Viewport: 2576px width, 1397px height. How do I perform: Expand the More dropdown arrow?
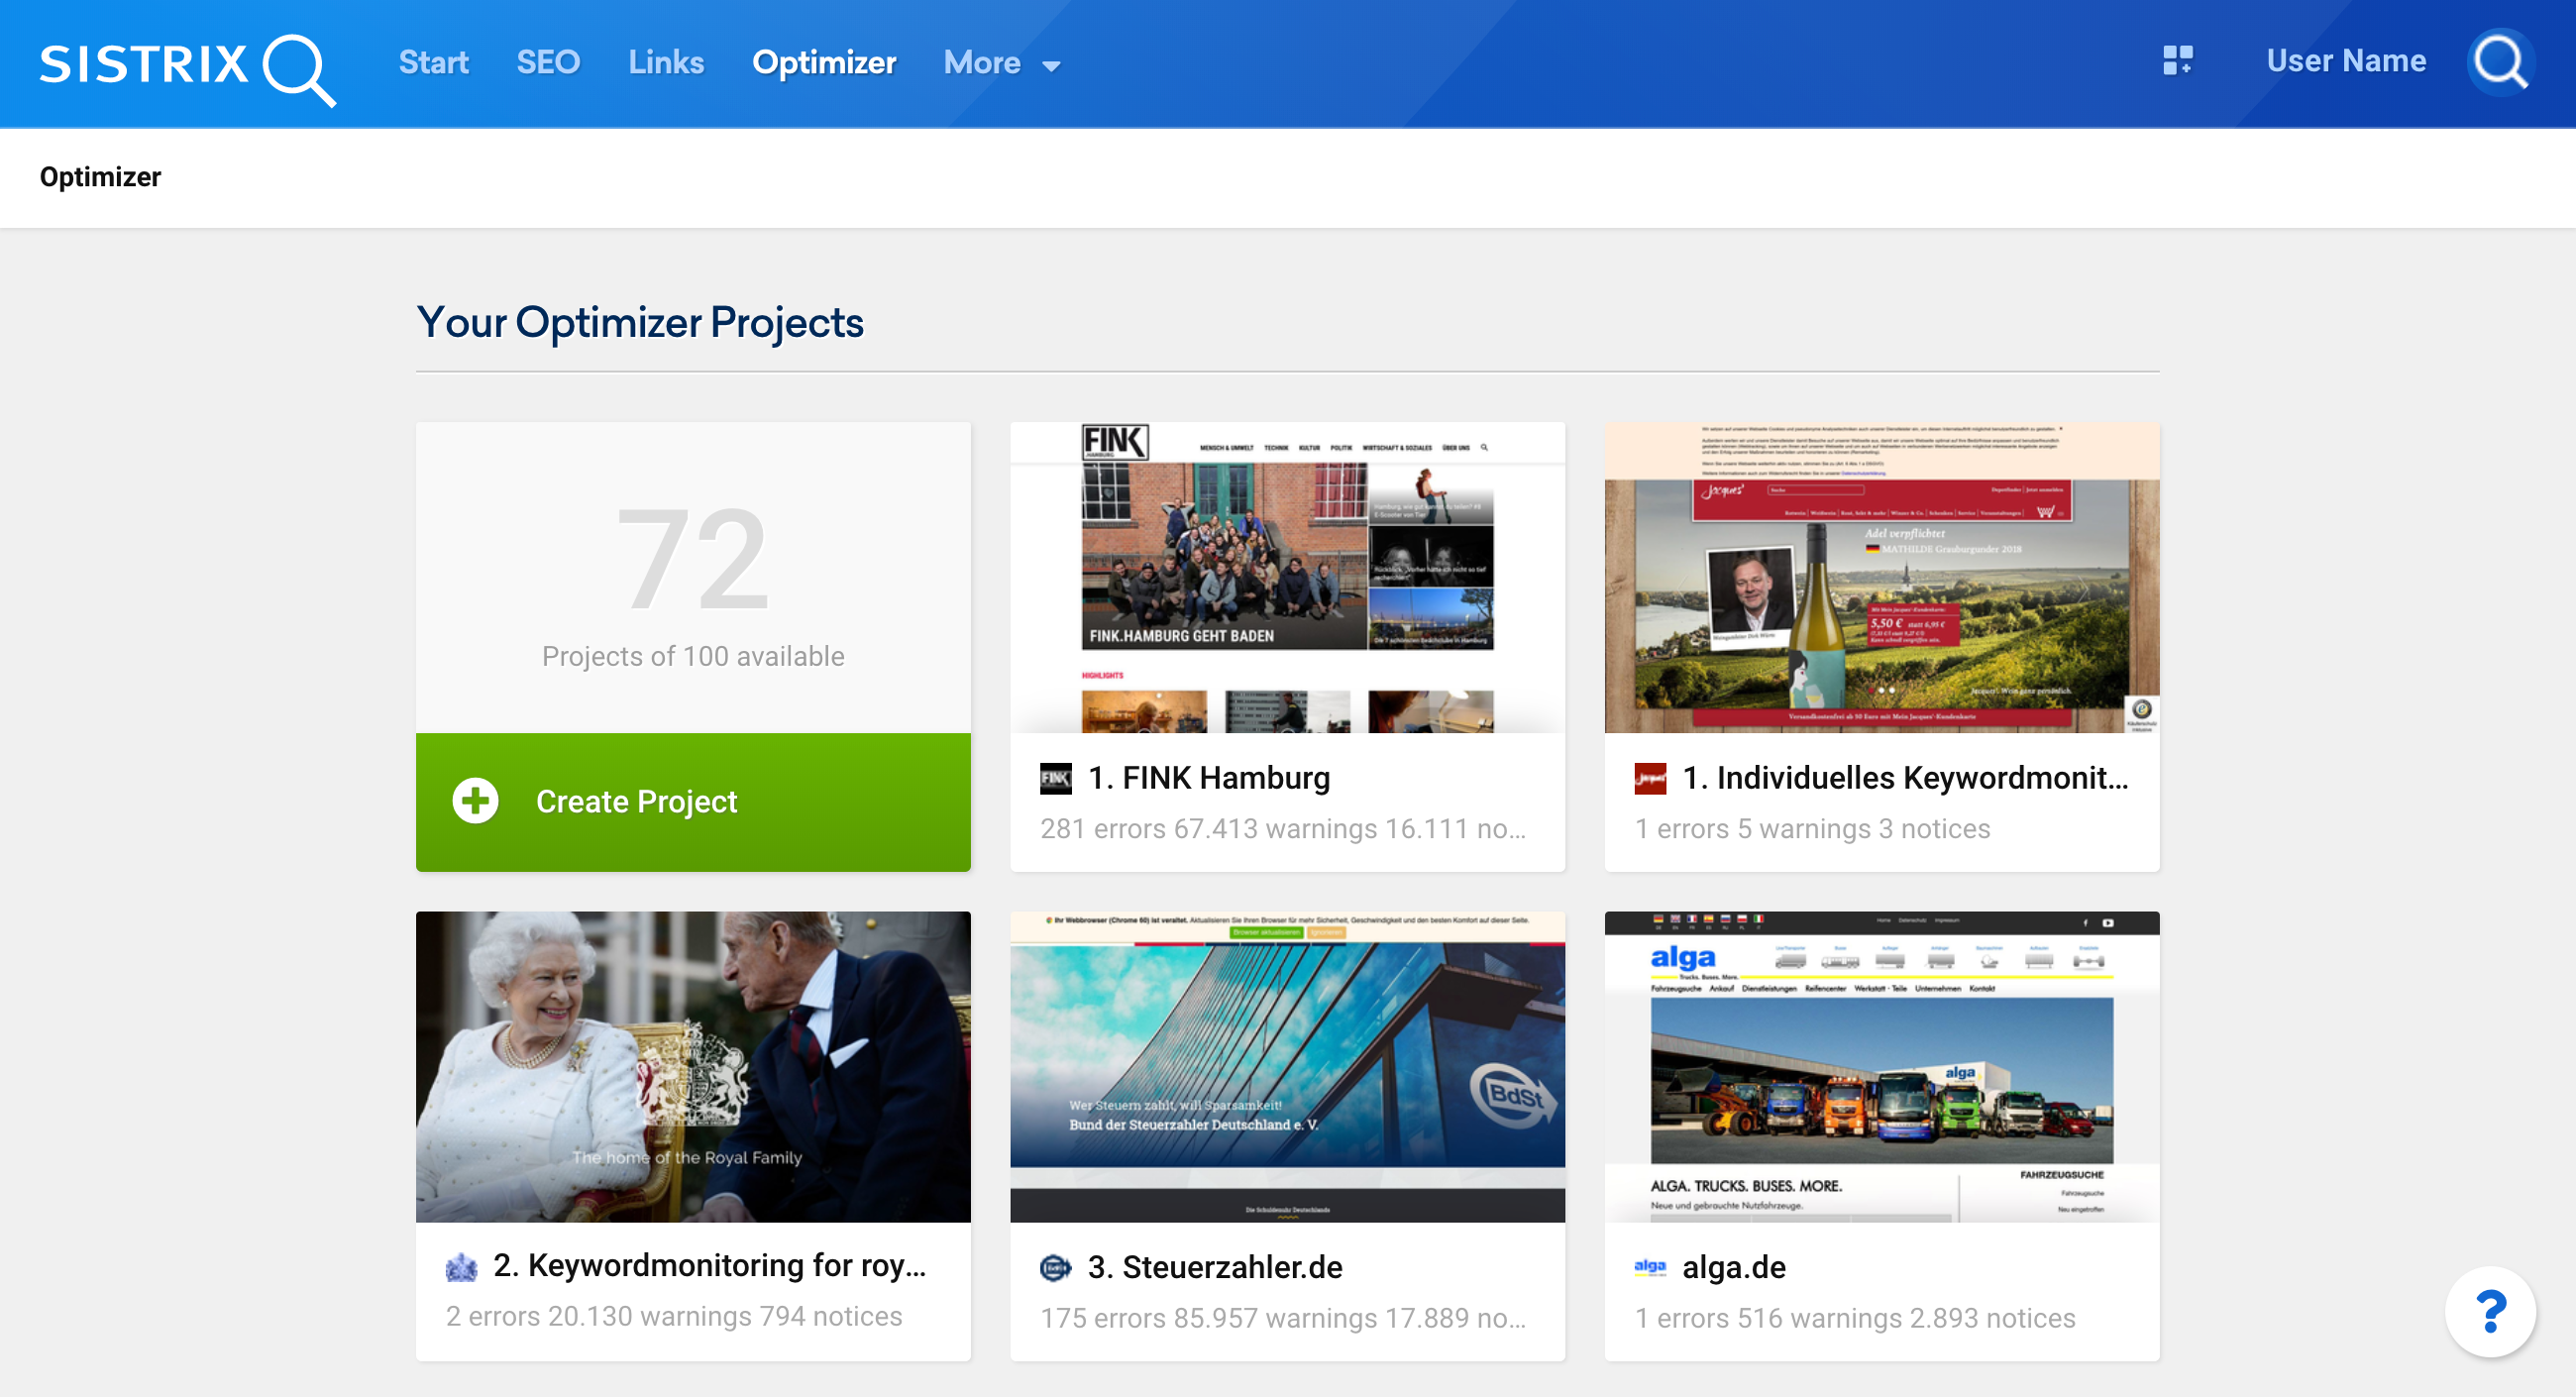1051,66
